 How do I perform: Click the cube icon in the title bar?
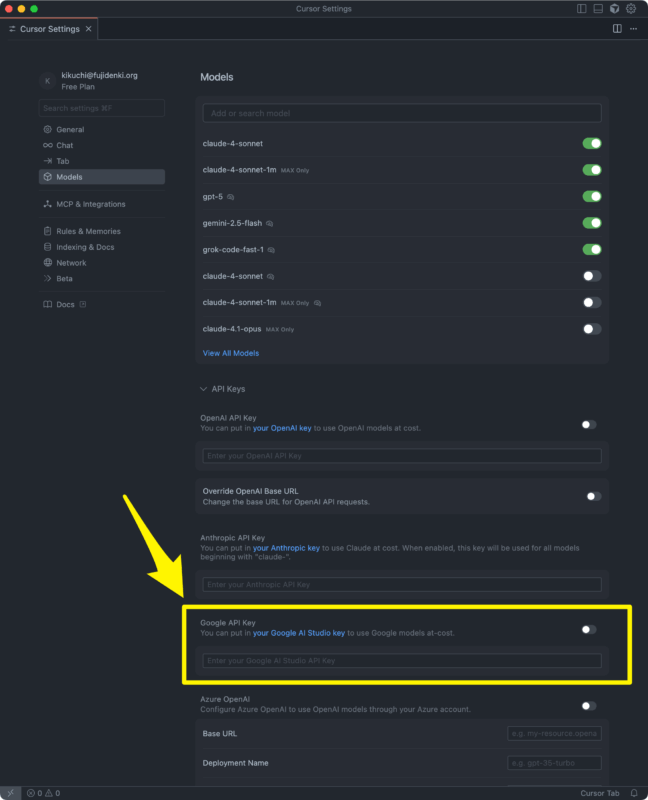point(614,9)
